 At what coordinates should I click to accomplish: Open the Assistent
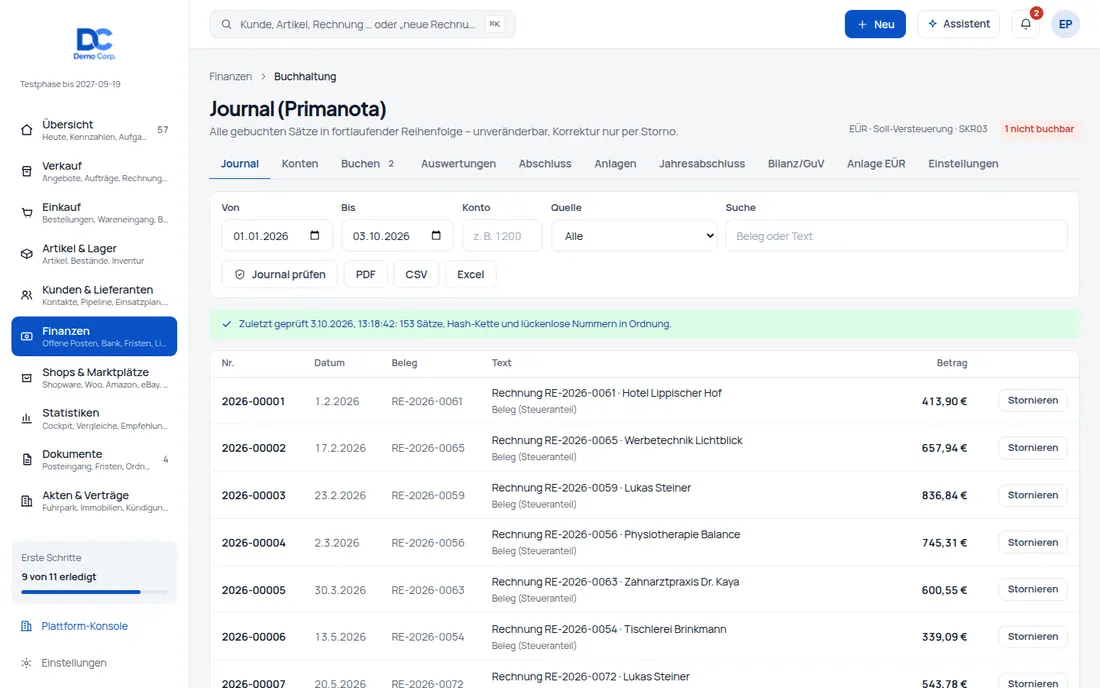point(958,24)
